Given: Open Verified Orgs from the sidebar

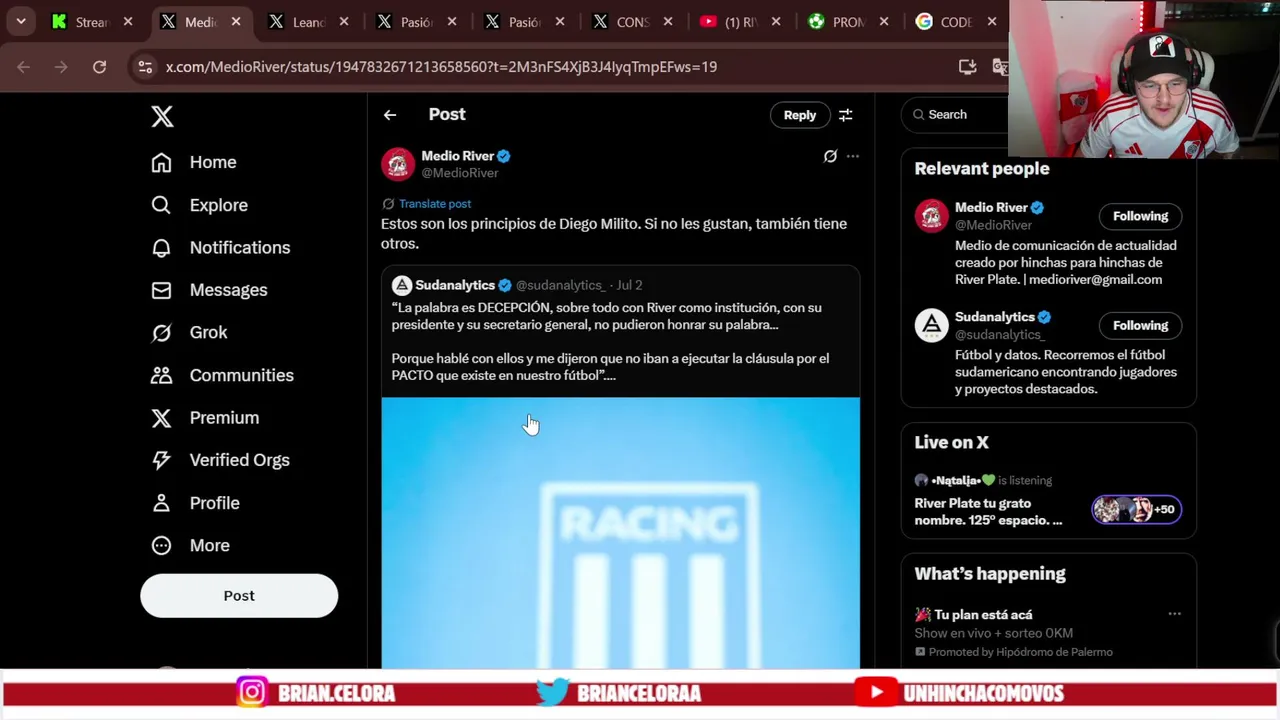Looking at the screenshot, I should [220, 460].
